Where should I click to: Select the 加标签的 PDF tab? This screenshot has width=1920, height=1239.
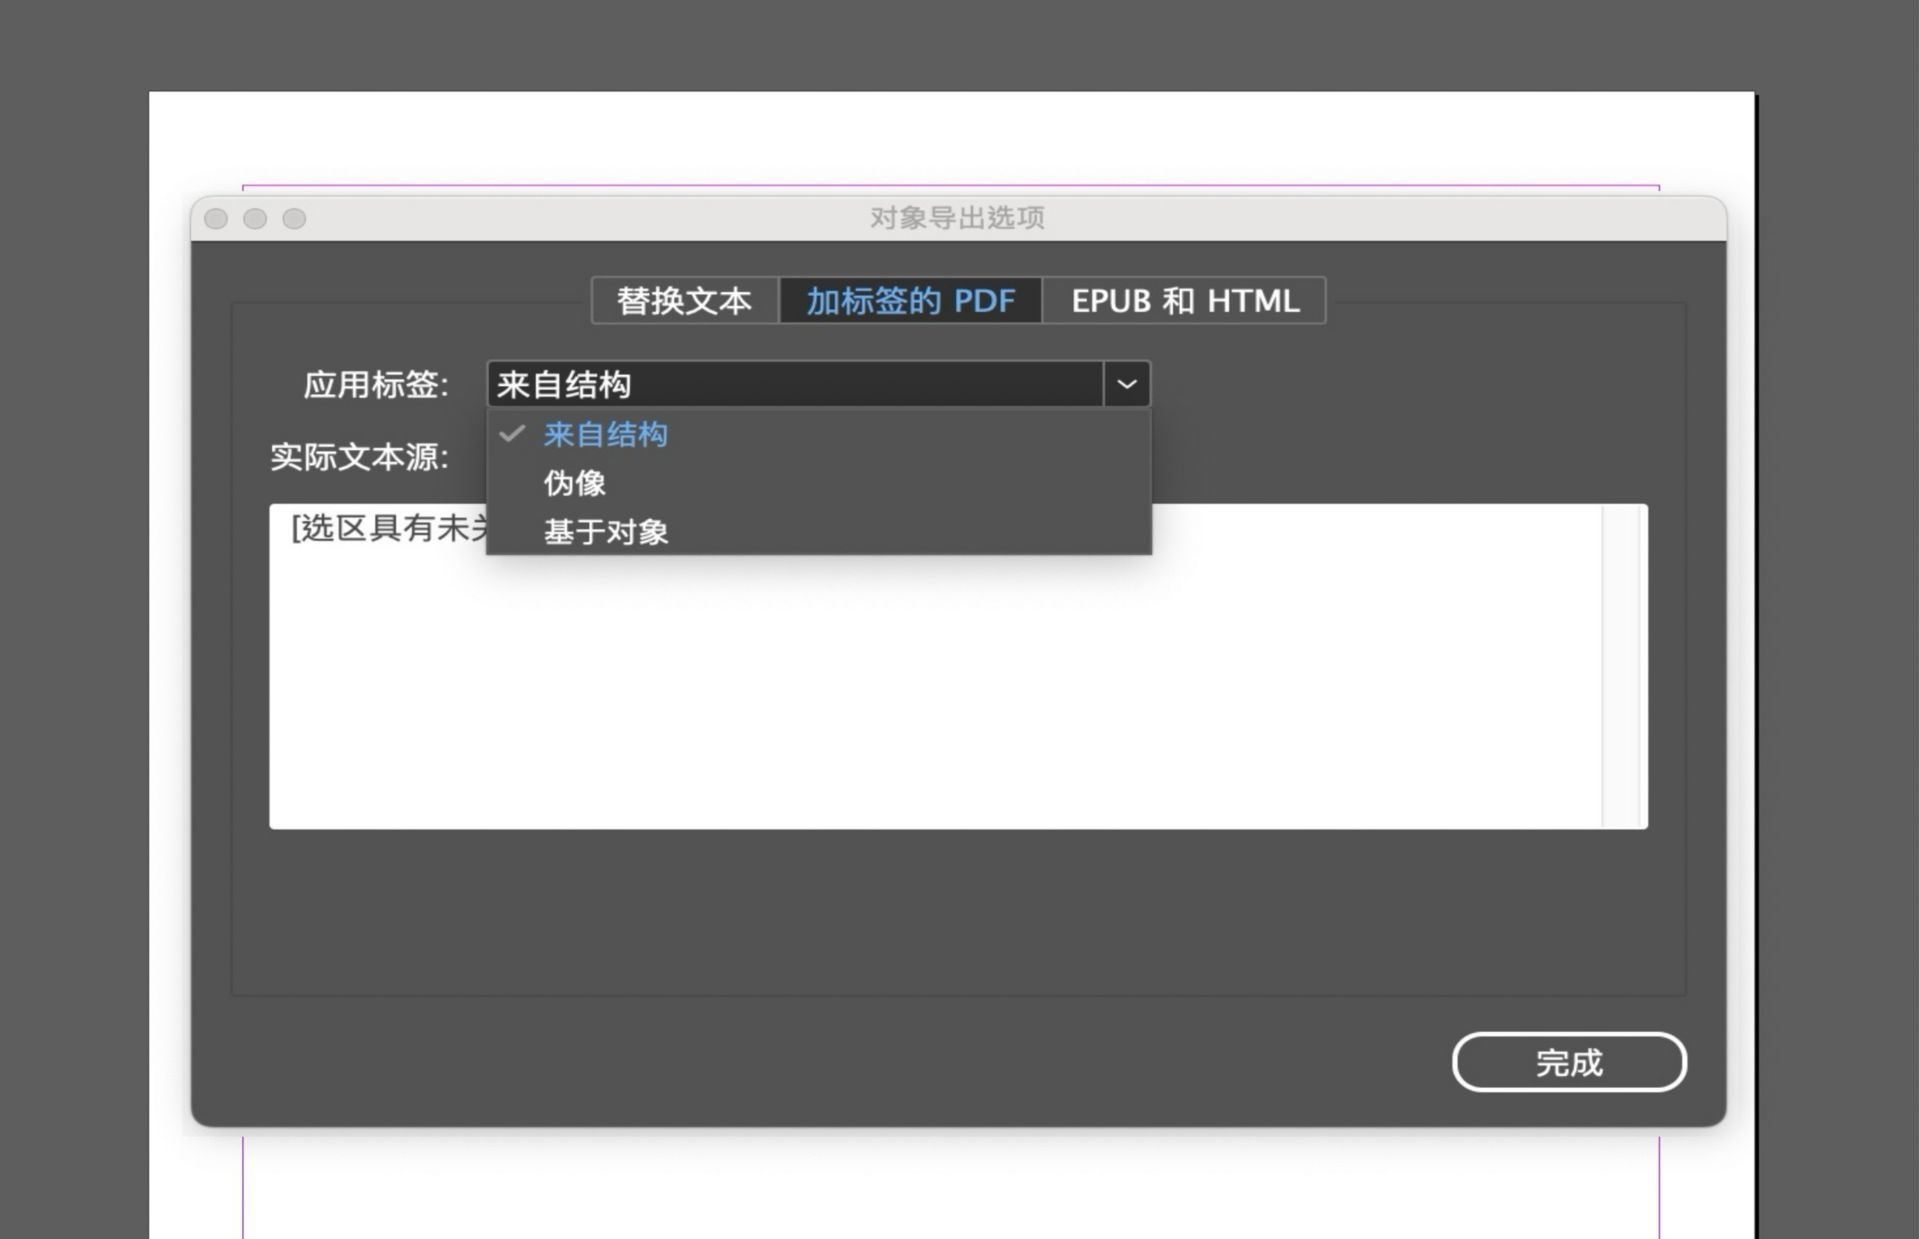pyautogui.click(x=908, y=300)
